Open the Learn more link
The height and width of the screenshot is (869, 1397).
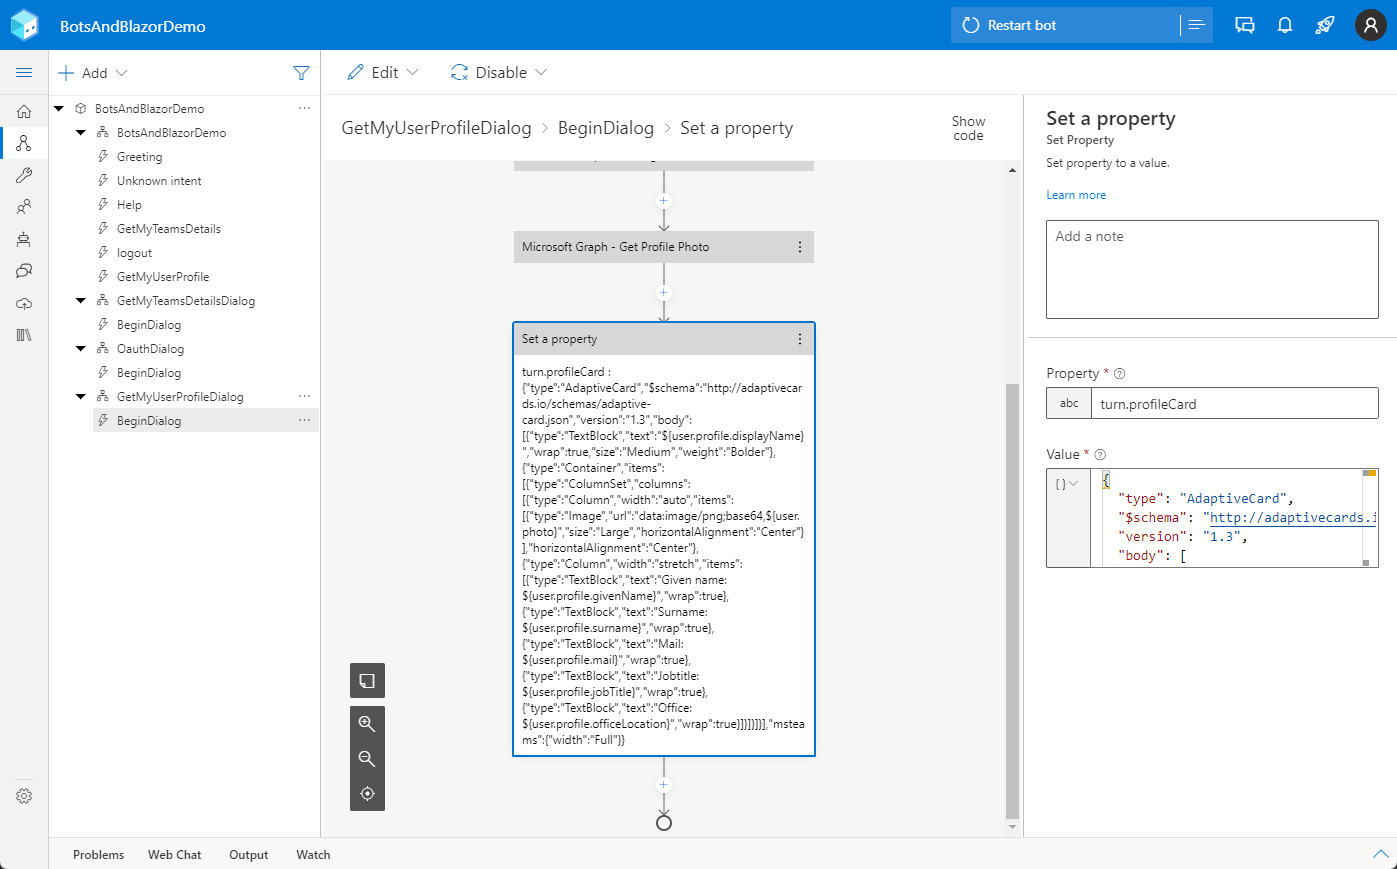[1076, 195]
